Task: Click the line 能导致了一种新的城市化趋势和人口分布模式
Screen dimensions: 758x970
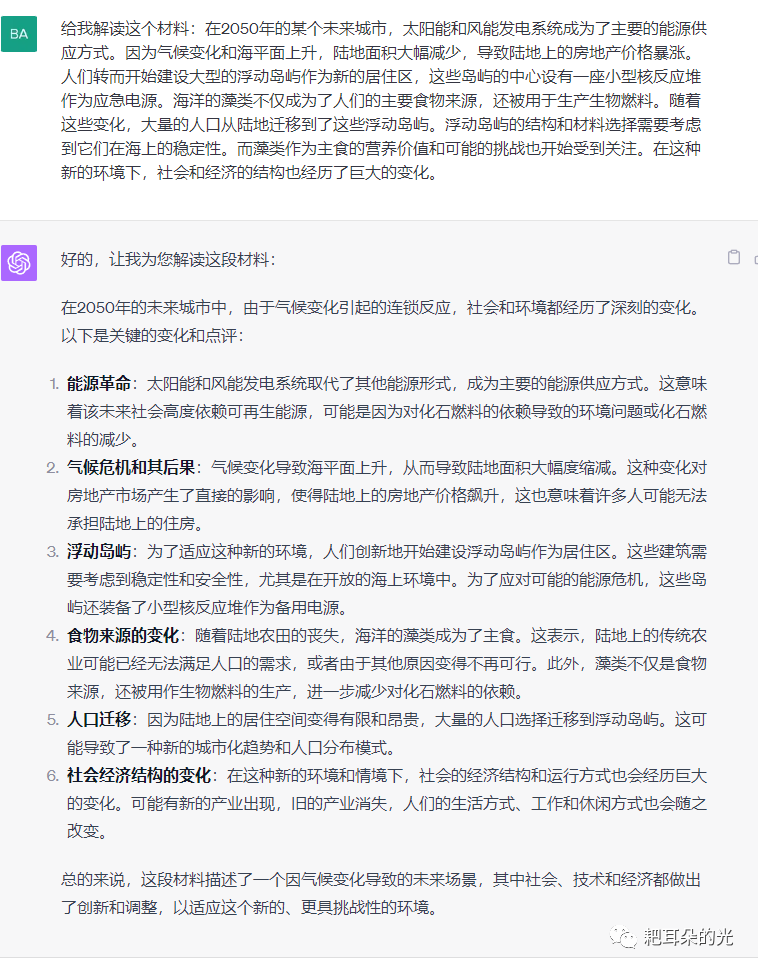Action: click(x=231, y=747)
